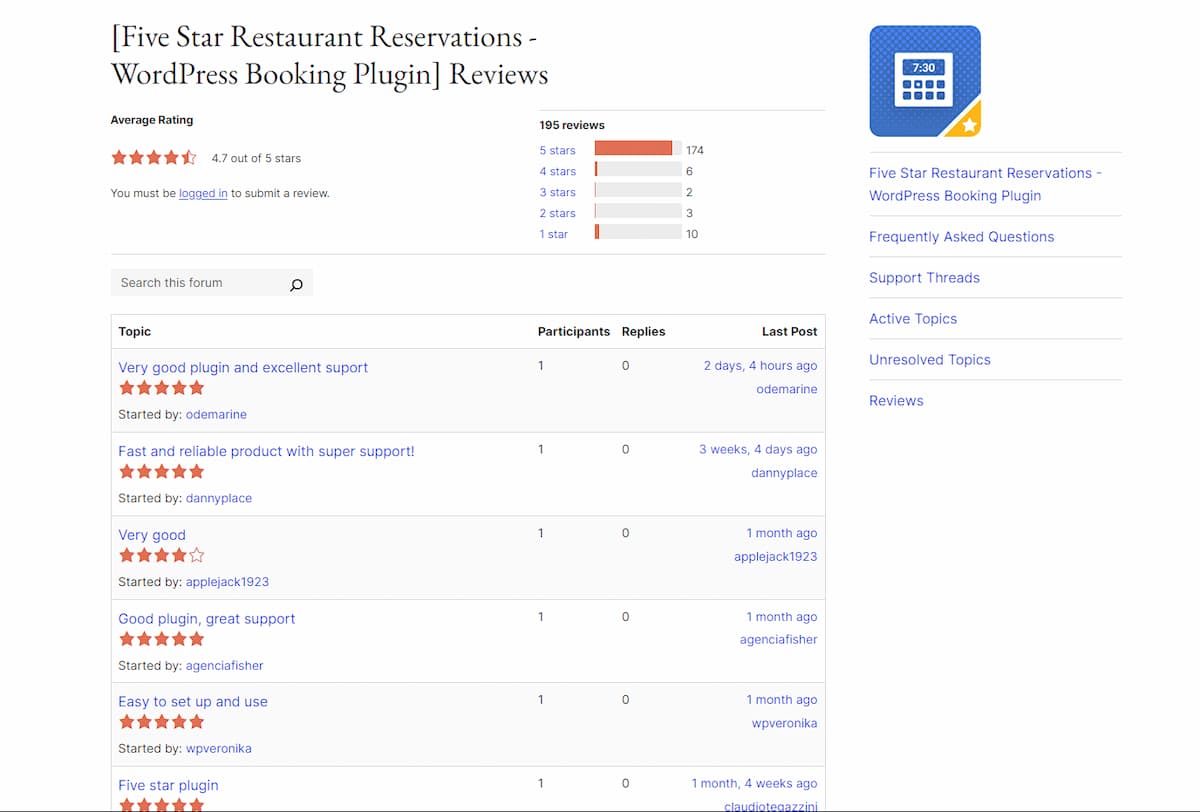
Task: Select "Reviews" in sidebar
Action: tap(896, 401)
